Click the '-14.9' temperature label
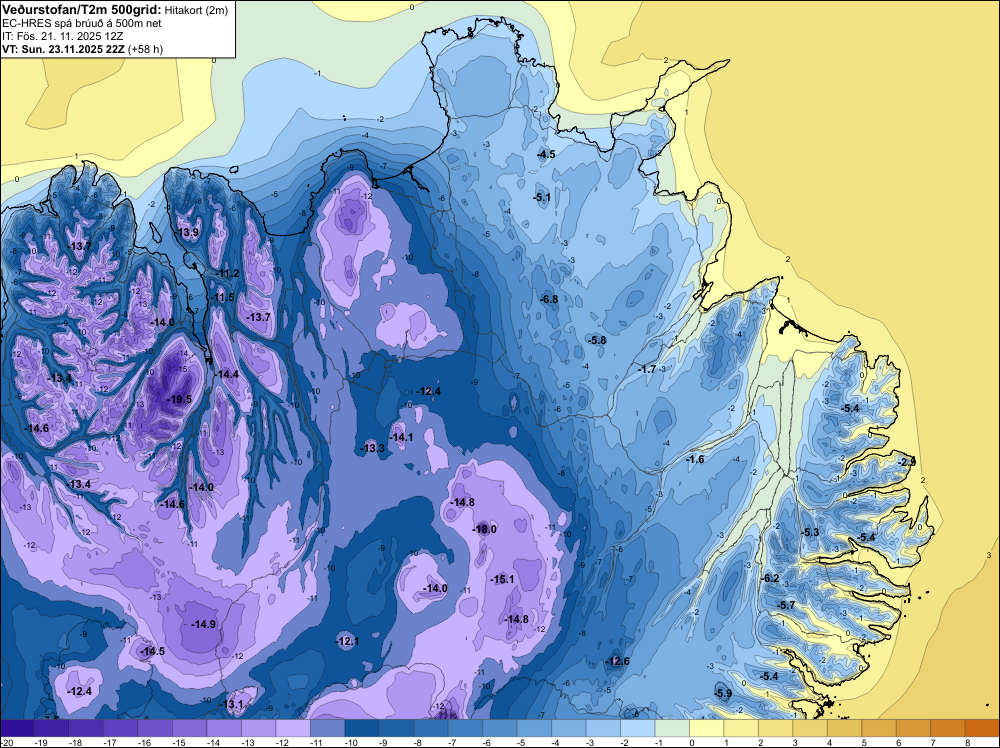 [x=203, y=624]
